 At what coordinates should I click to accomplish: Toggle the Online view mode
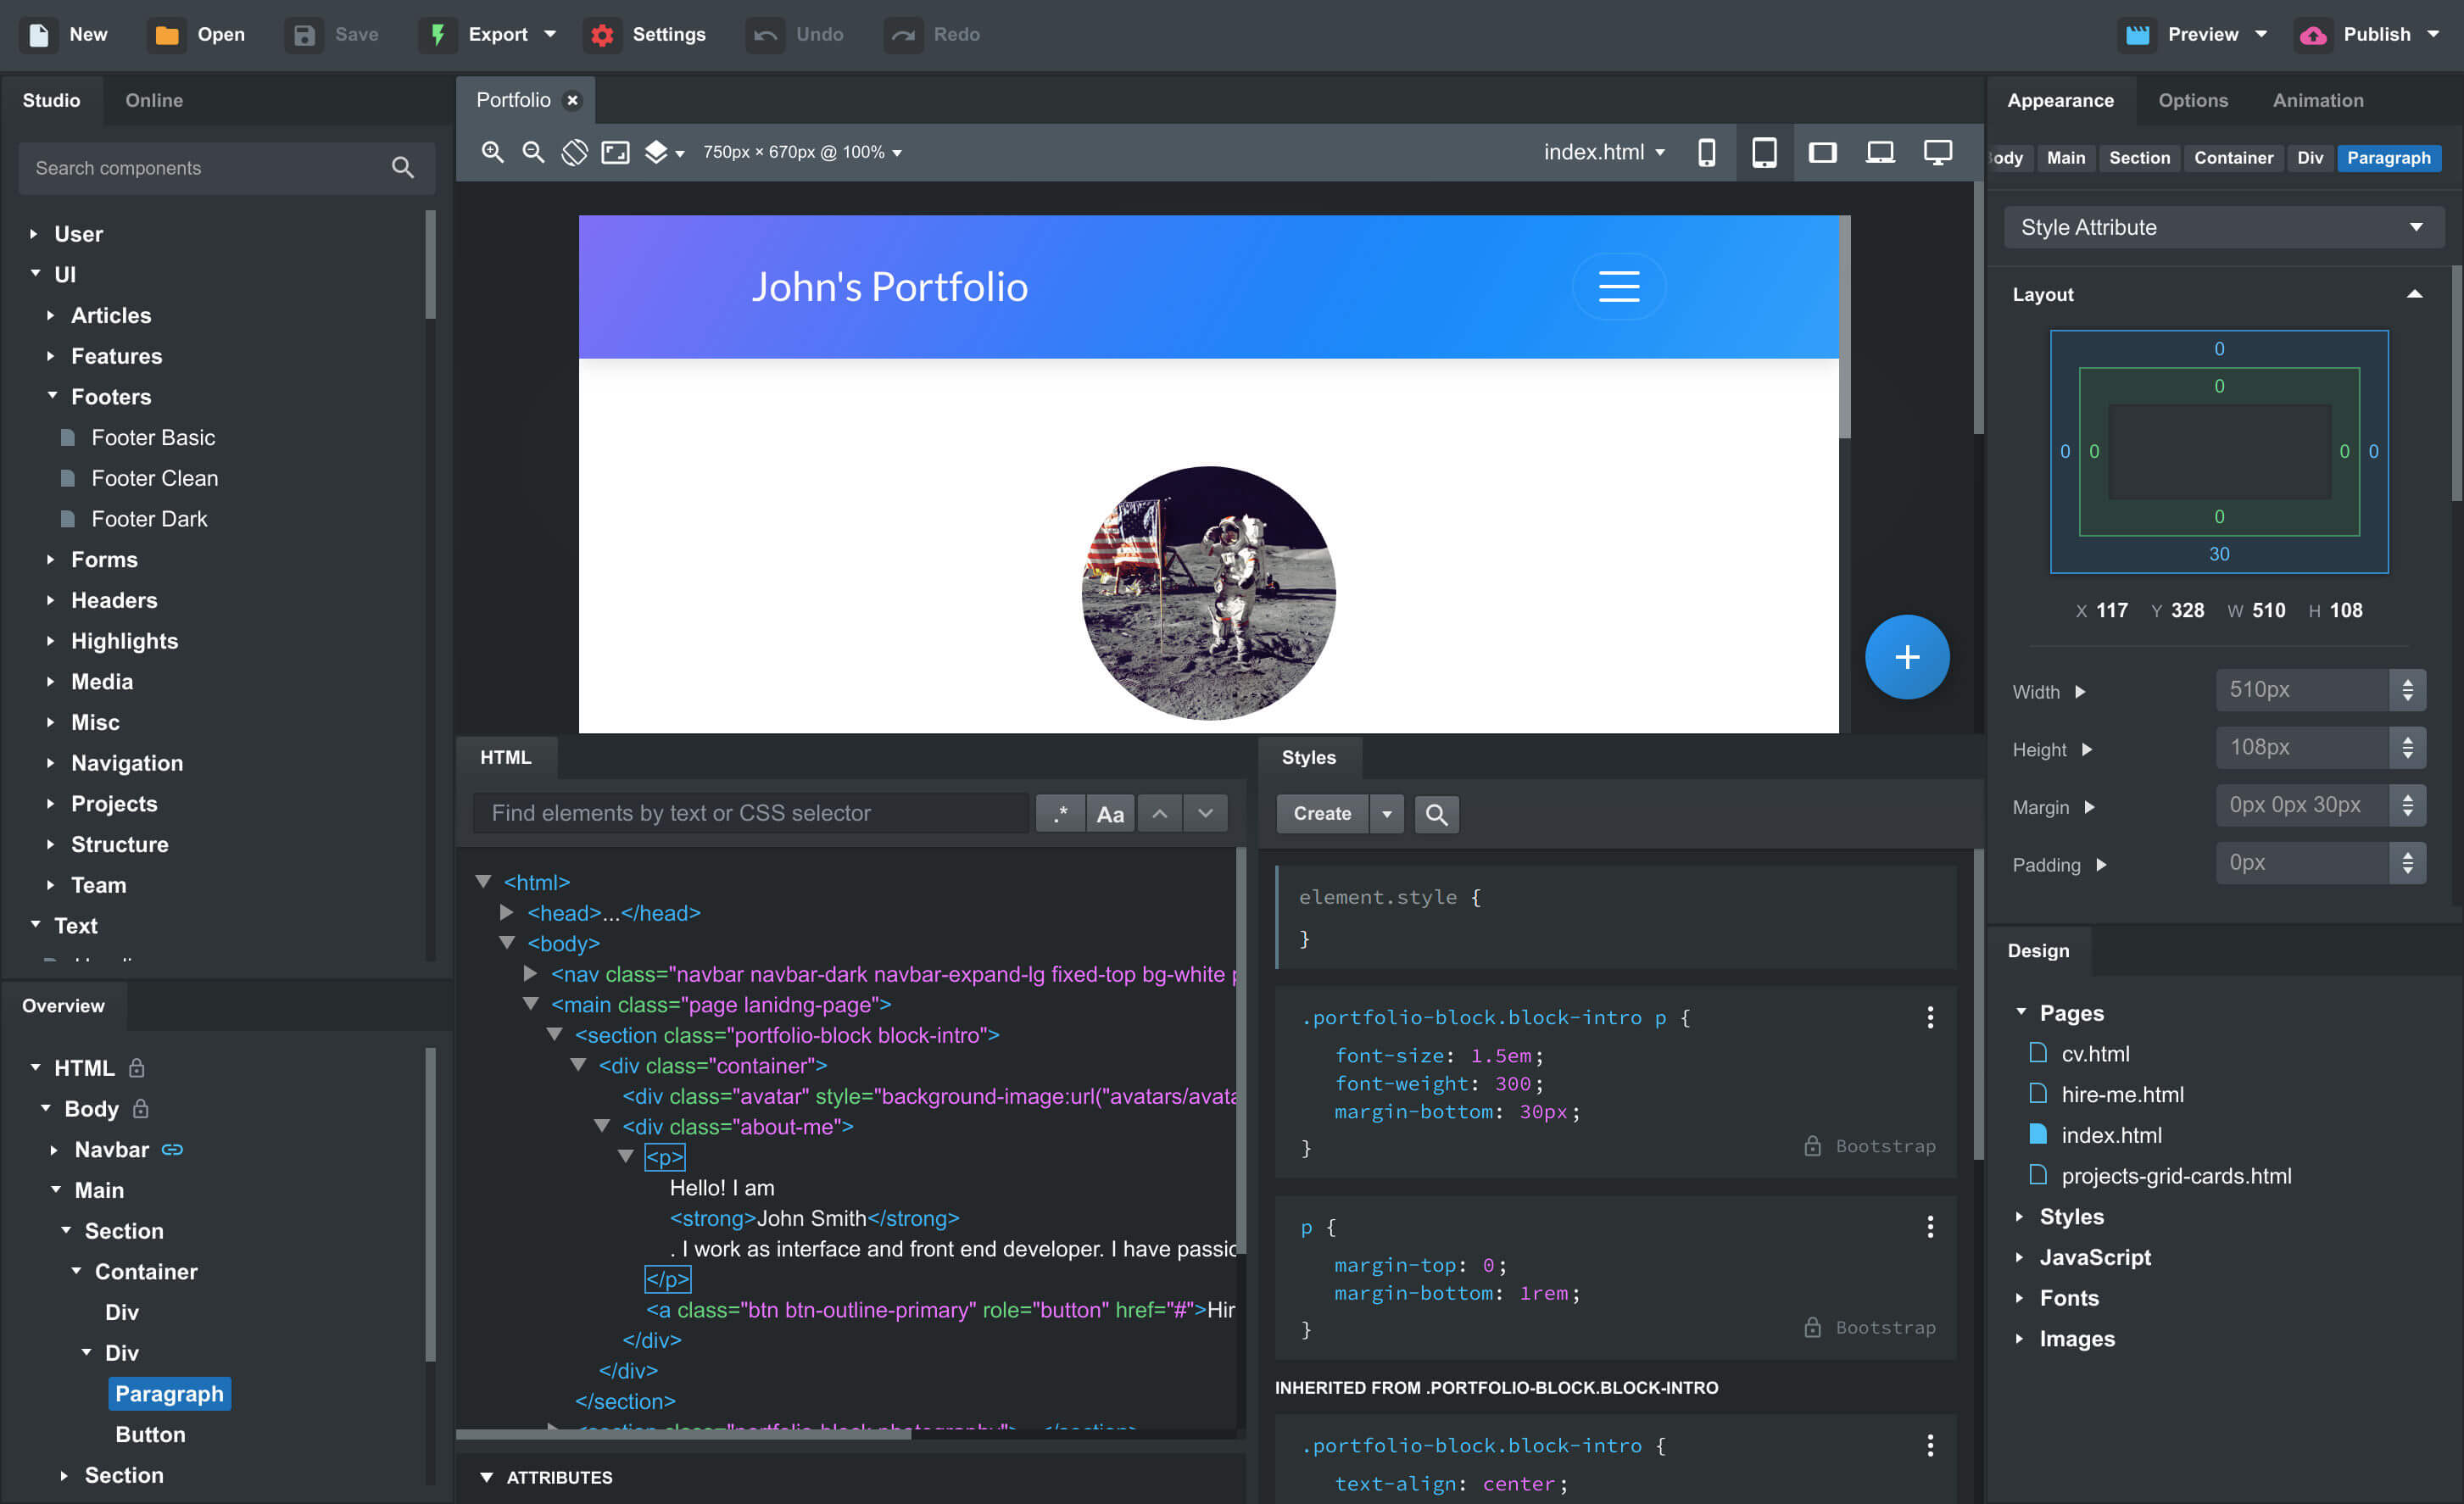coord(153,100)
